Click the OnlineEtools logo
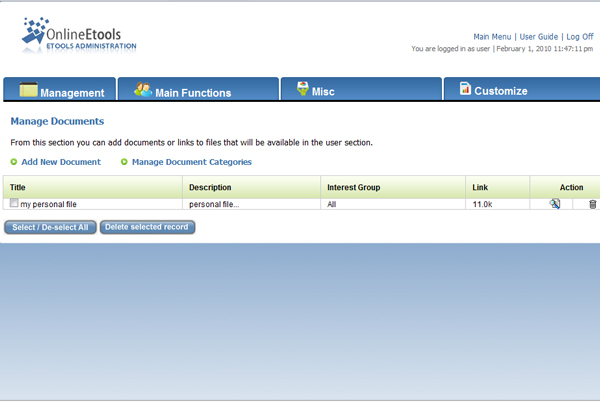 79,36
